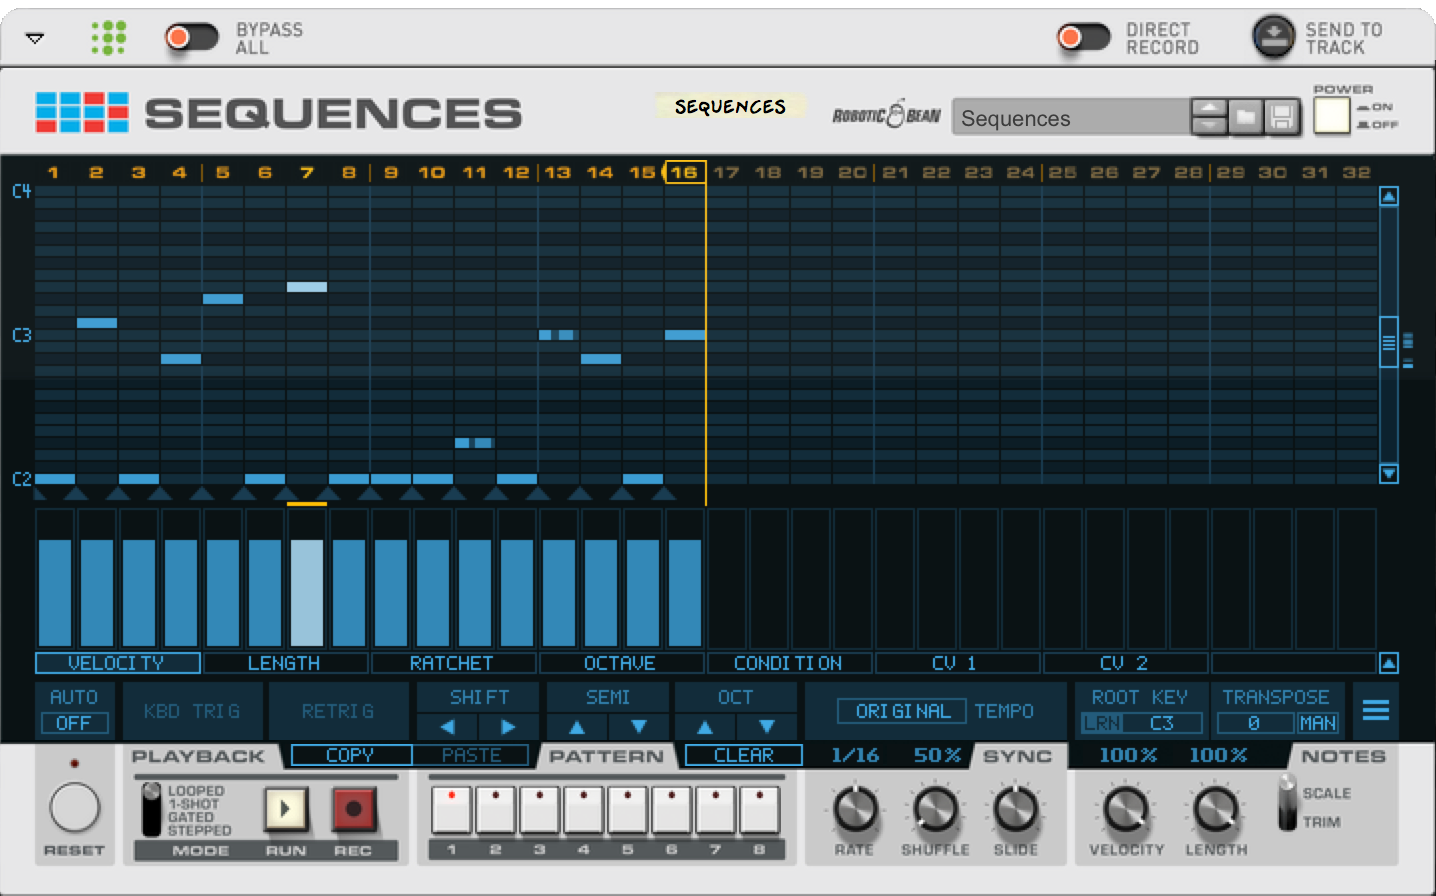The width and height of the screenshot is (1436, 896).
Task: Step patches with the up/down arrow selector
Action: [x=1209, y=118]
